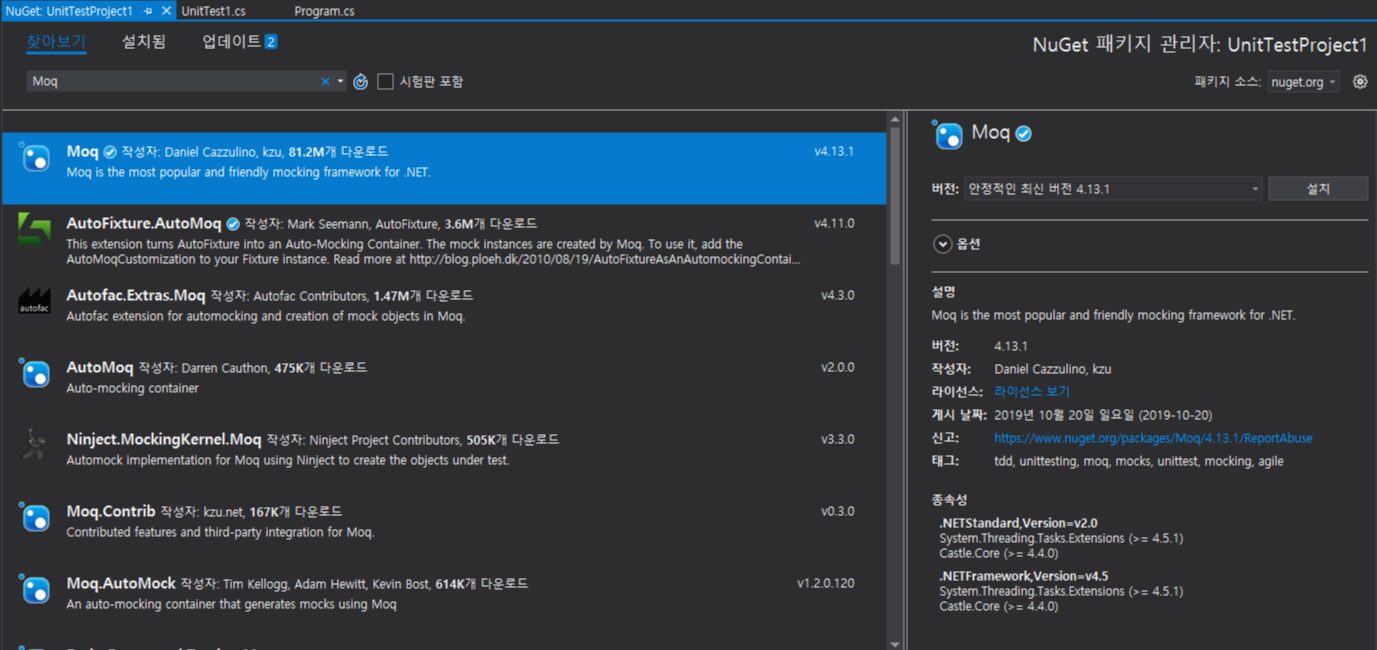Select the AutoMoq package title
The image size is (1377, 650).
click(100, 368)
